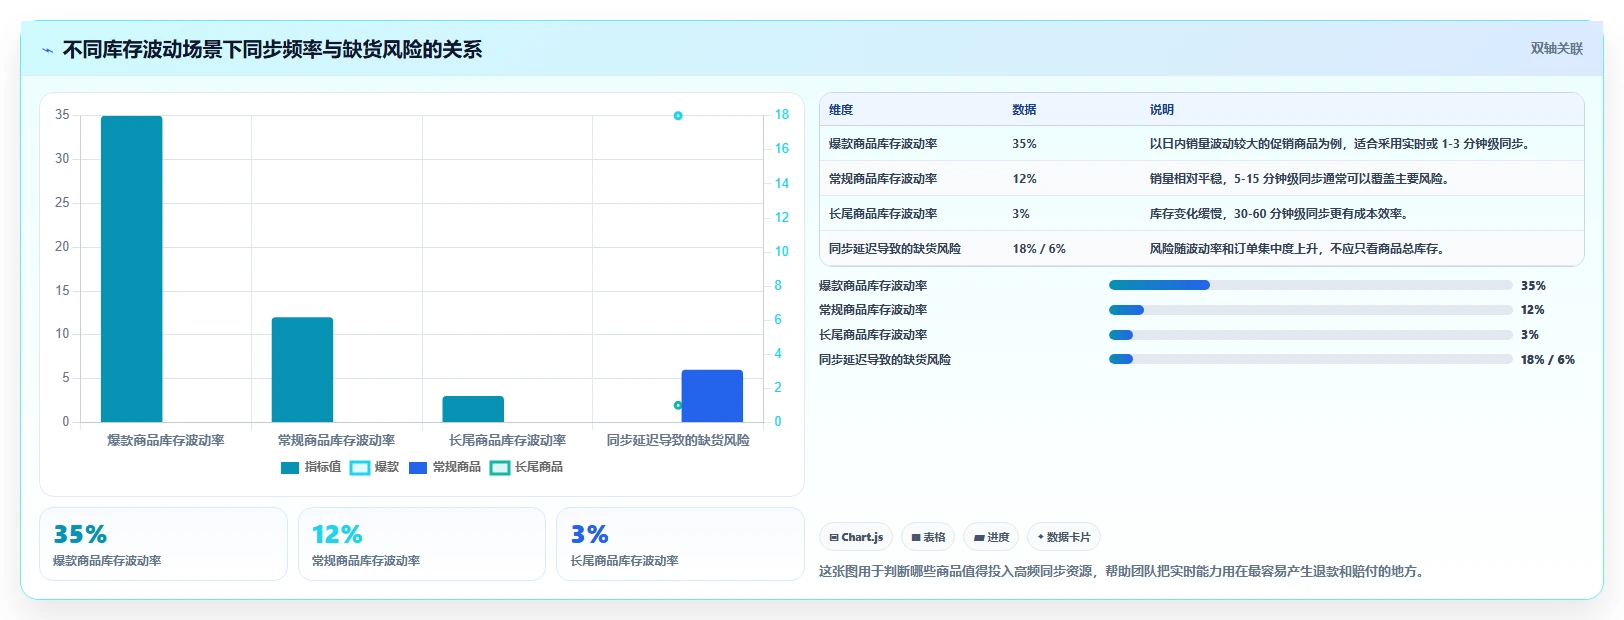Click the x-axis label 爆款商品库存波动率
The width and height of the screenshot is (1624, 620).
click(x=166, y=440)
